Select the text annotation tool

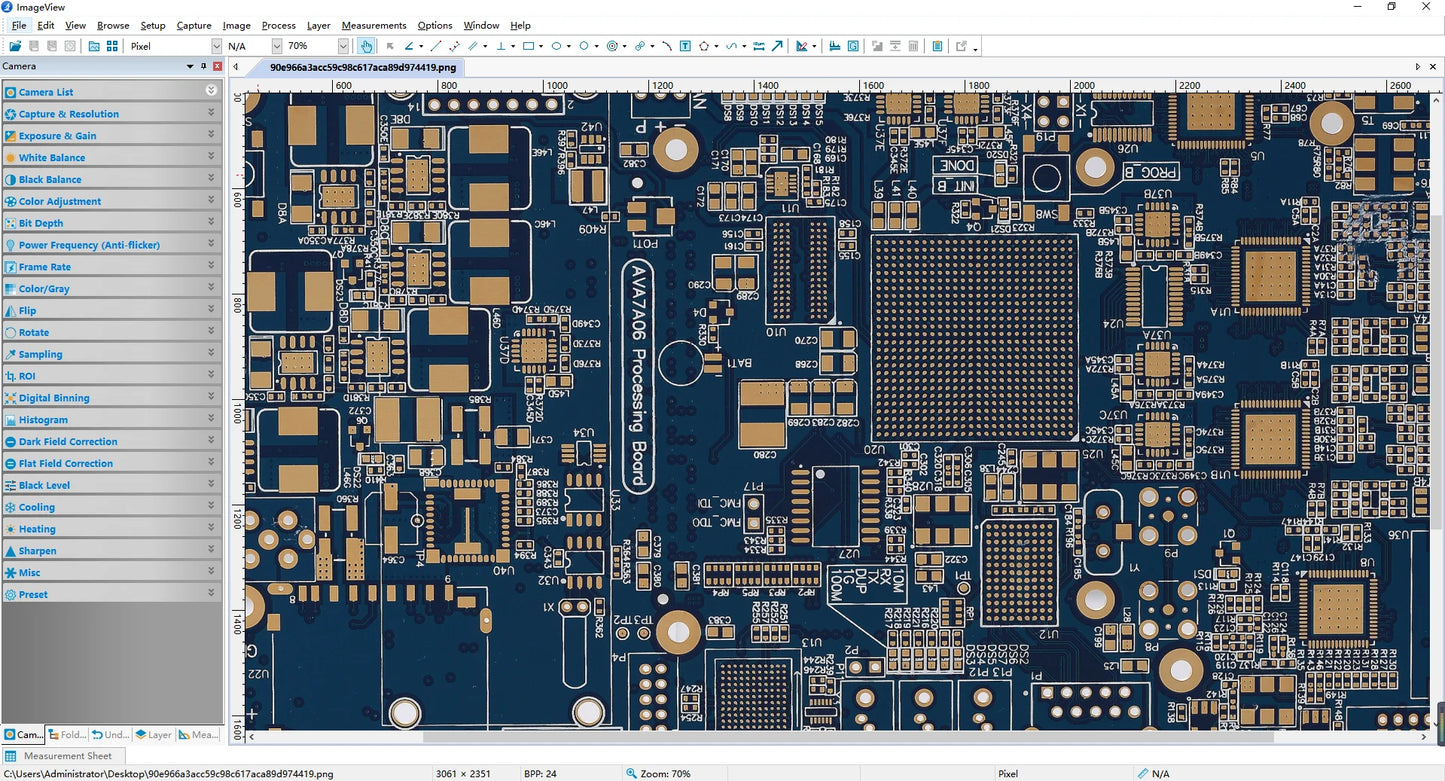pos(685,46)
